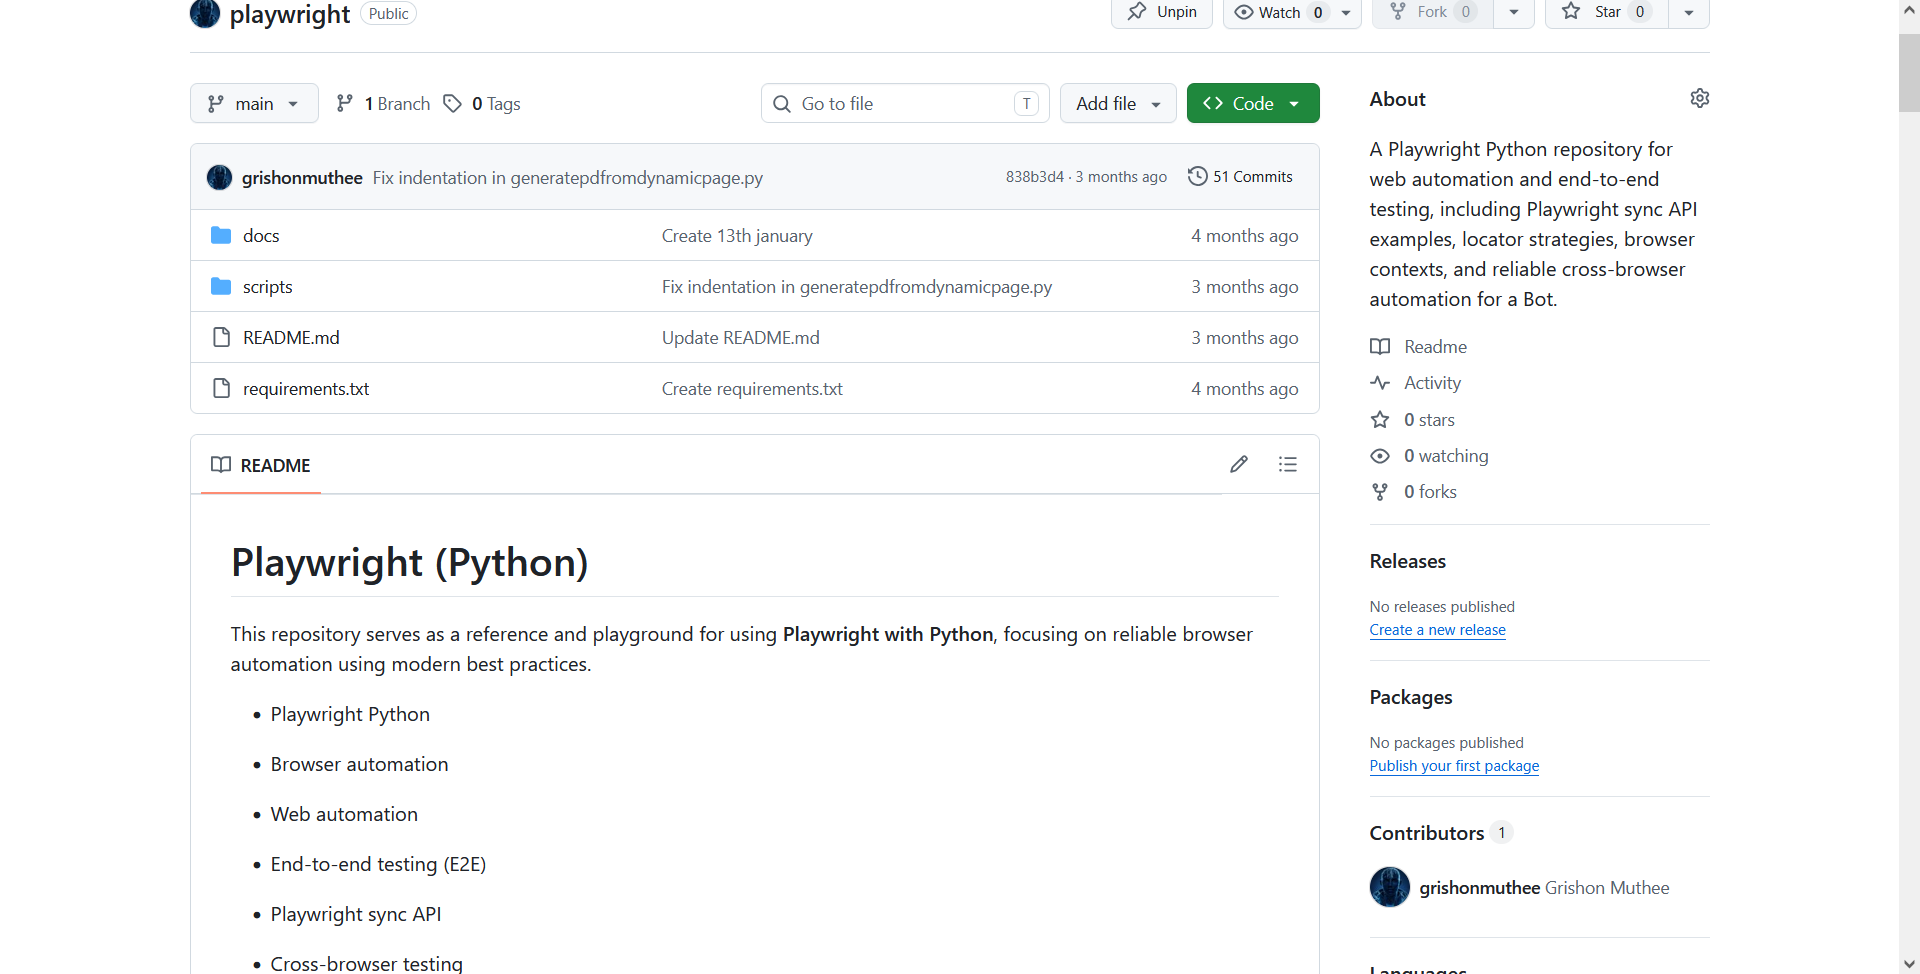Unpin the playwright repository

1162,12
